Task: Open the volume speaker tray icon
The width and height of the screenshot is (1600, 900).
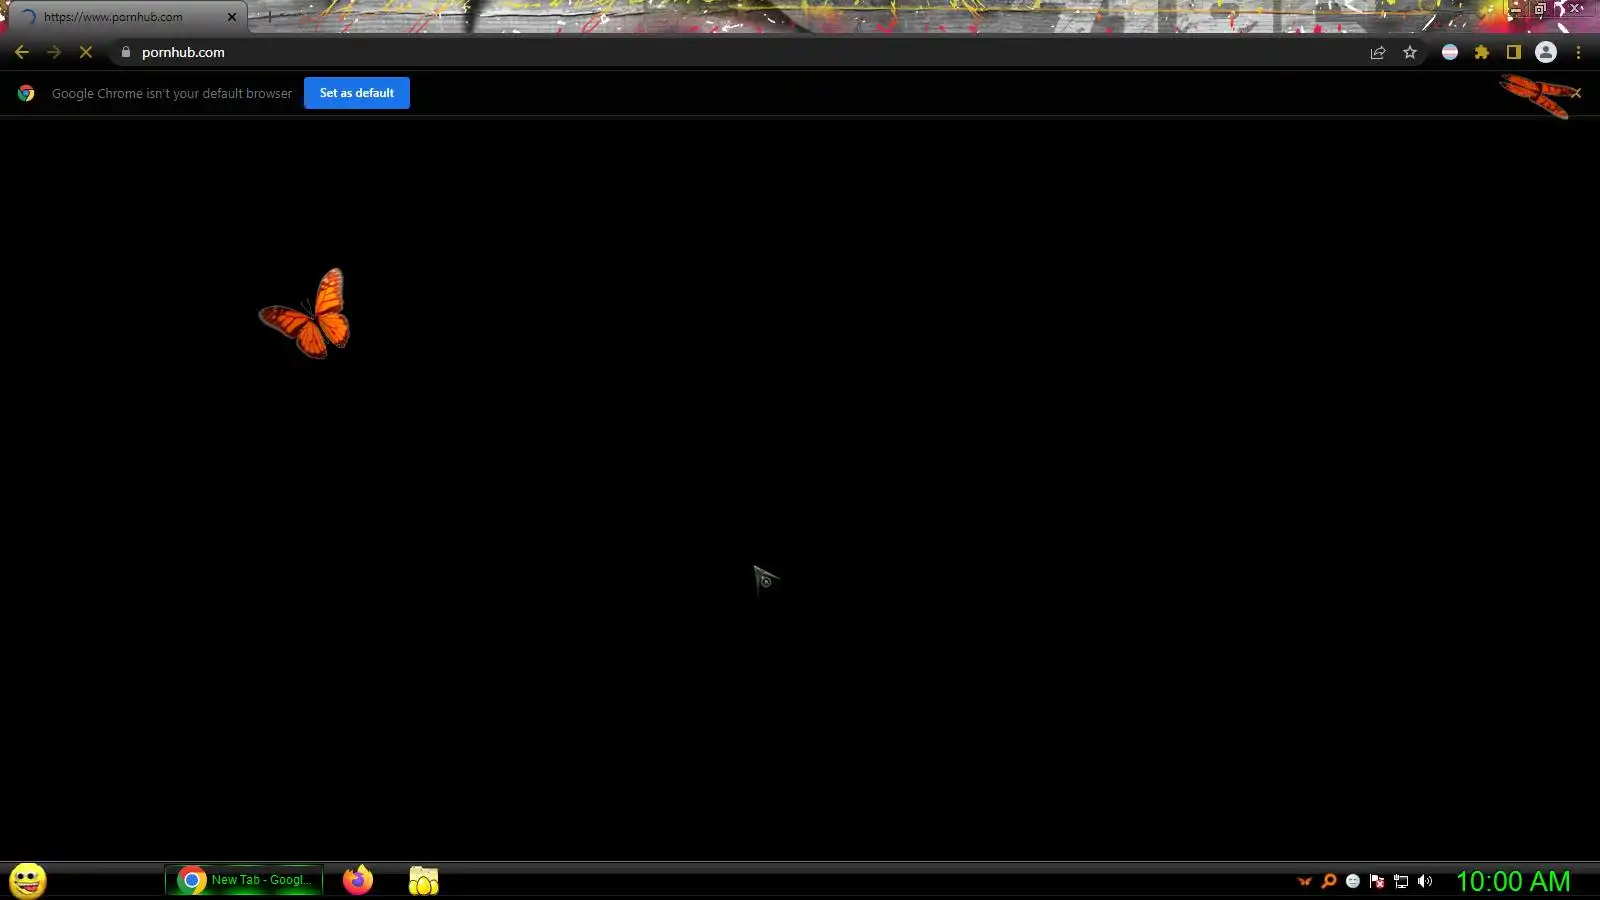Action: coord(1425,881)
